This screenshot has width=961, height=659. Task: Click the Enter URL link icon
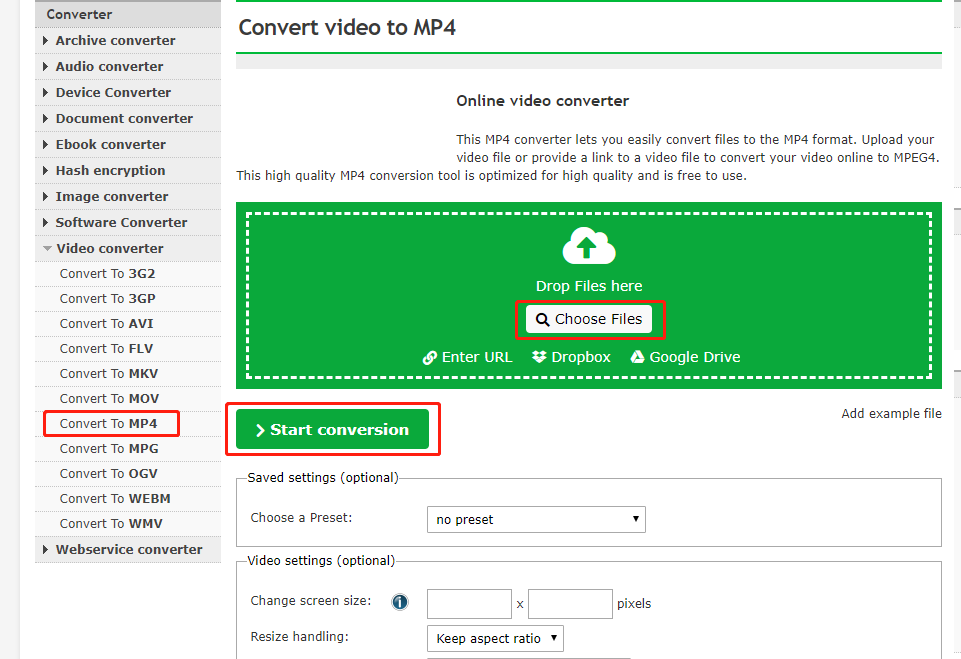tap(430, 357)
